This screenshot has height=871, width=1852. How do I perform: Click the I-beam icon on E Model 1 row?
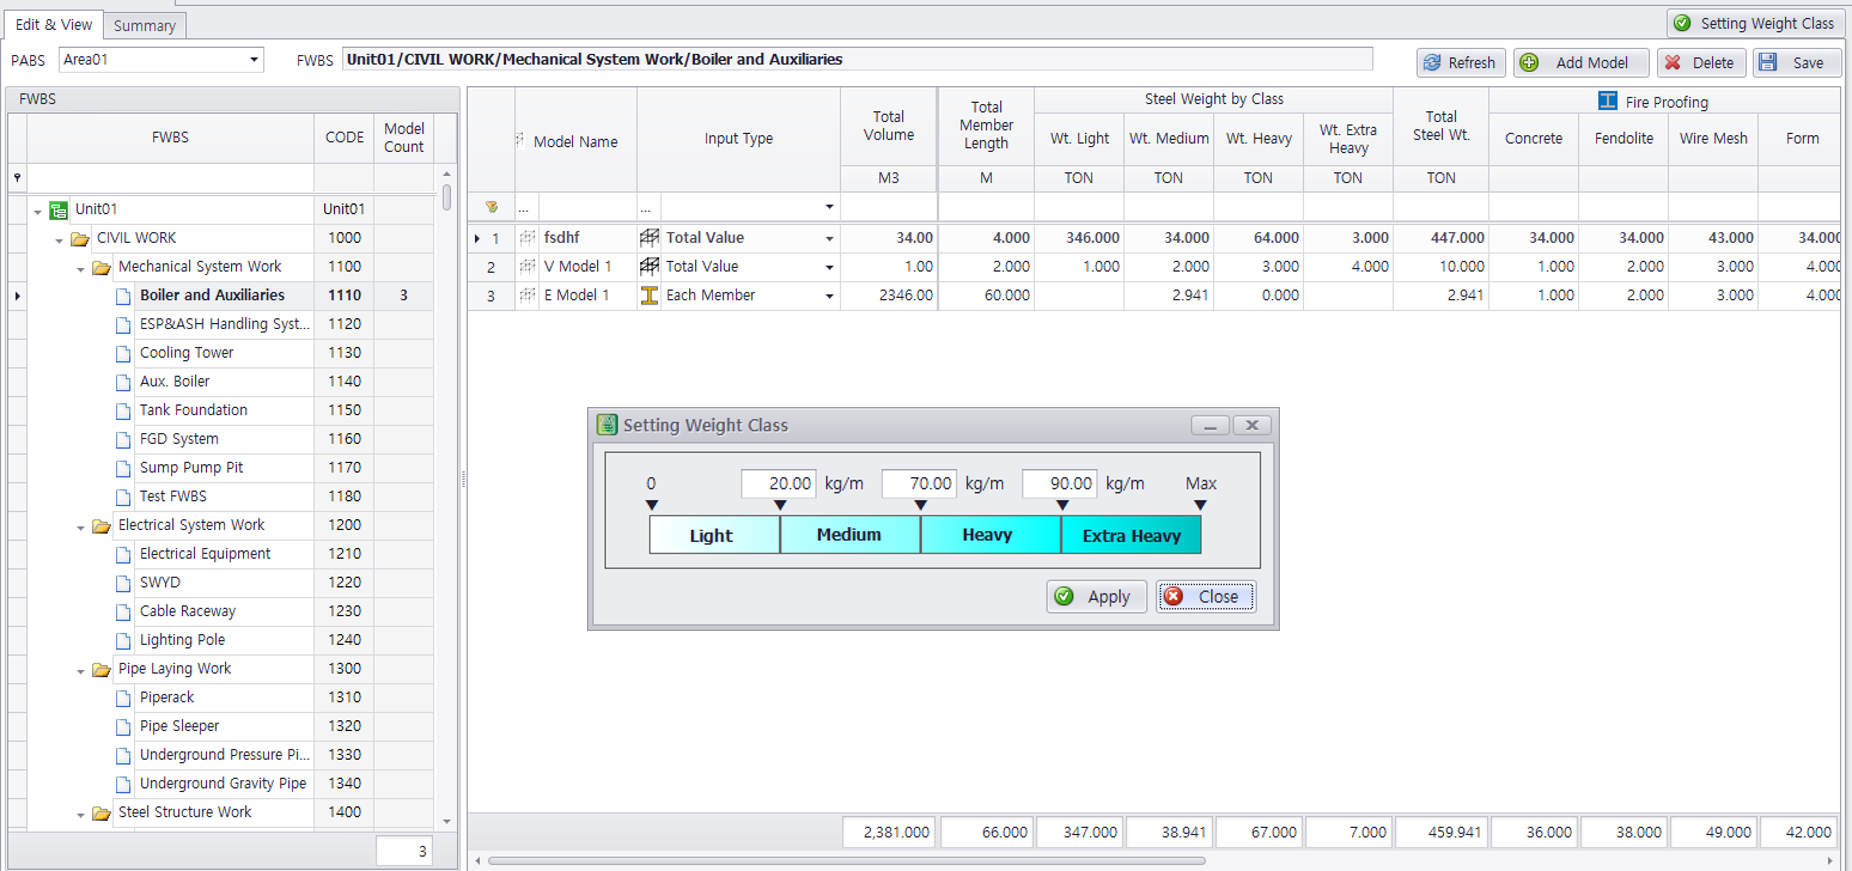649,296
